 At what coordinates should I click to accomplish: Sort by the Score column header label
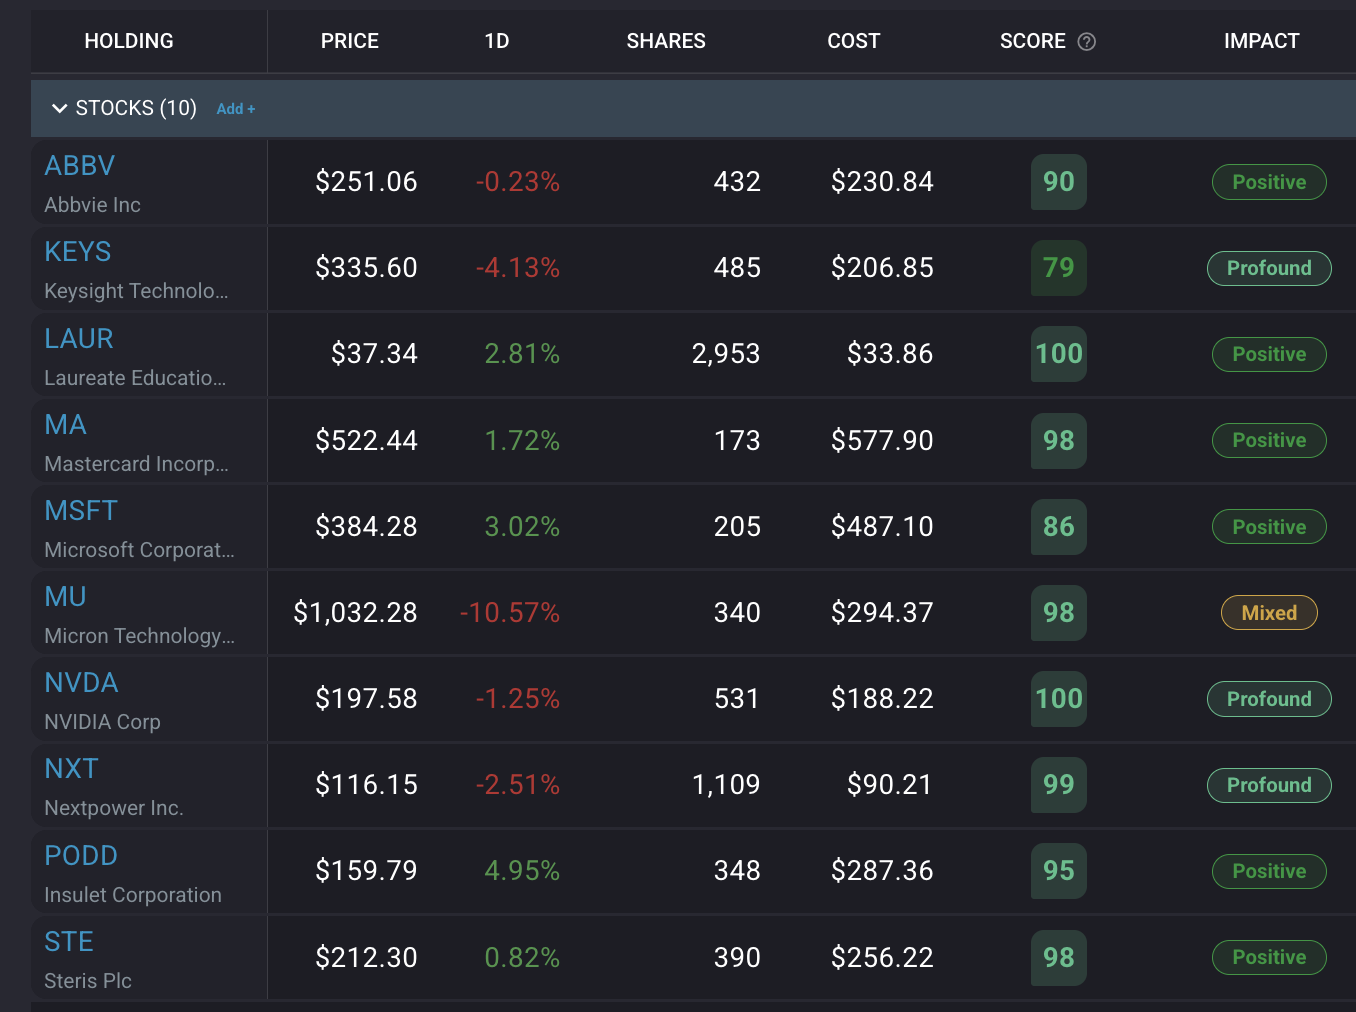pyautogui.click(x=1033, y=41)
